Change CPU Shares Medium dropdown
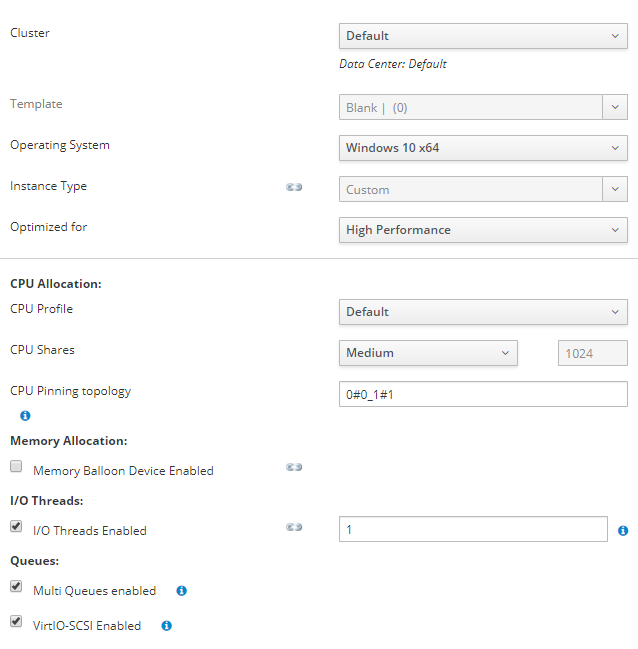Image resolution: width=638 pixels, height=649 pixels. (x=428, y=353)
